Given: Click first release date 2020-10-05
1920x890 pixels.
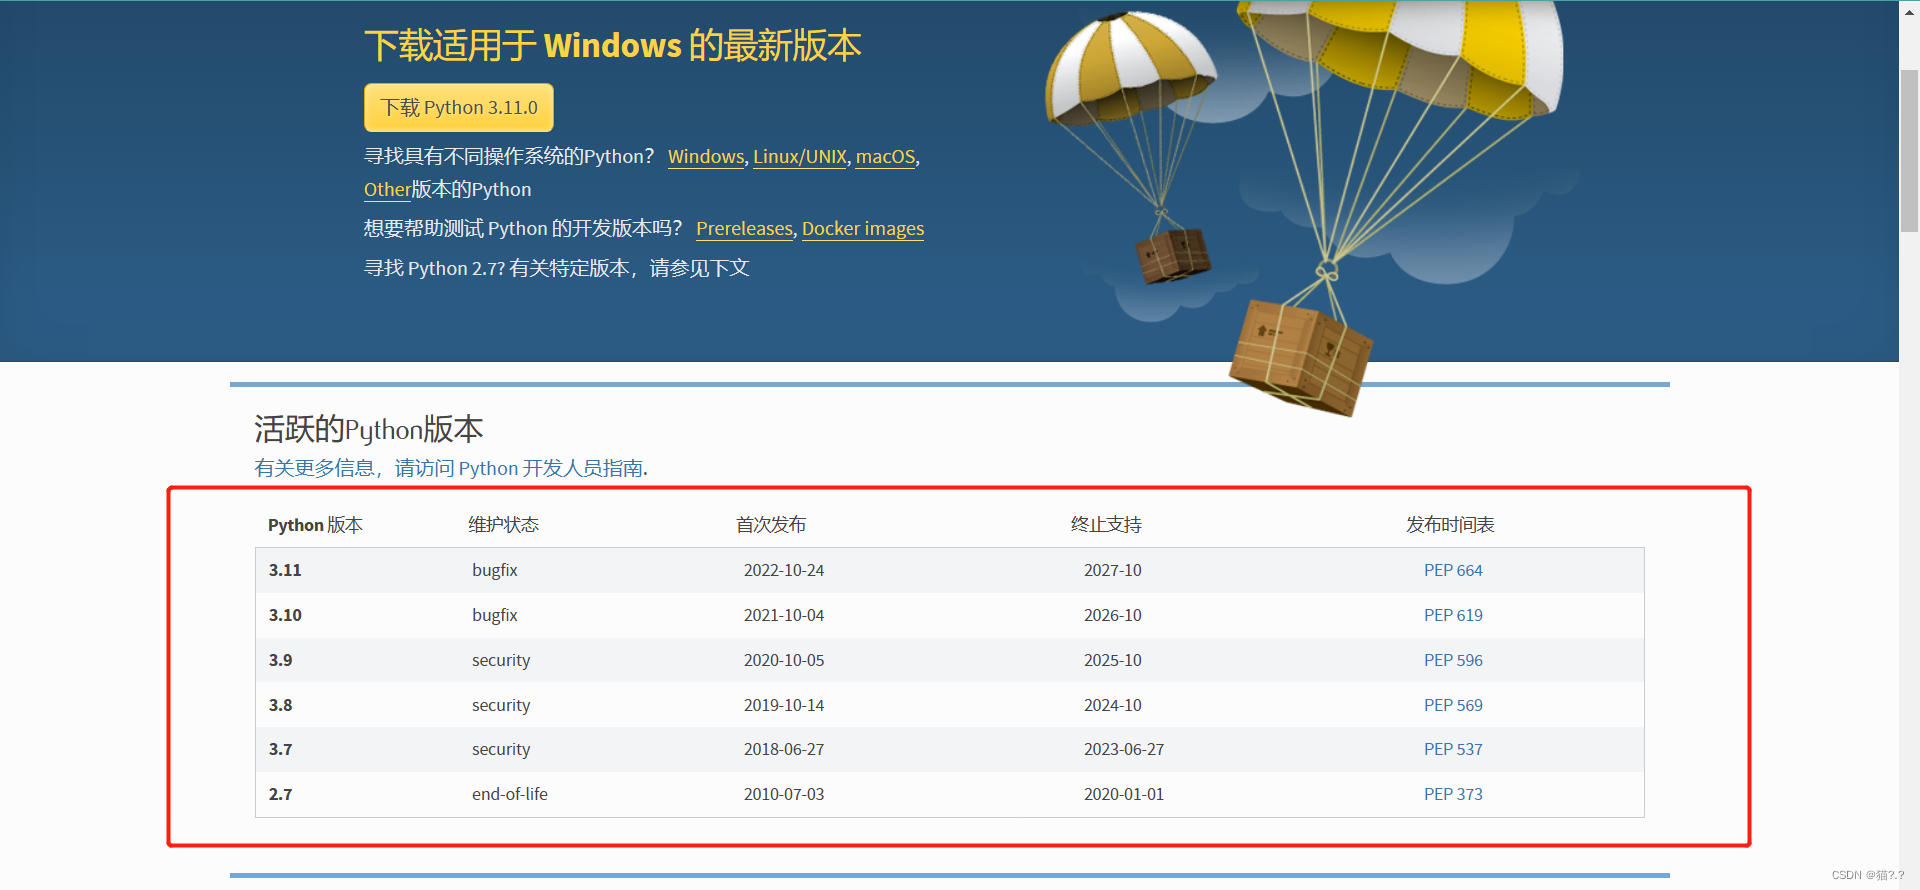Looking at the screenshot, I should click(784, 660).
